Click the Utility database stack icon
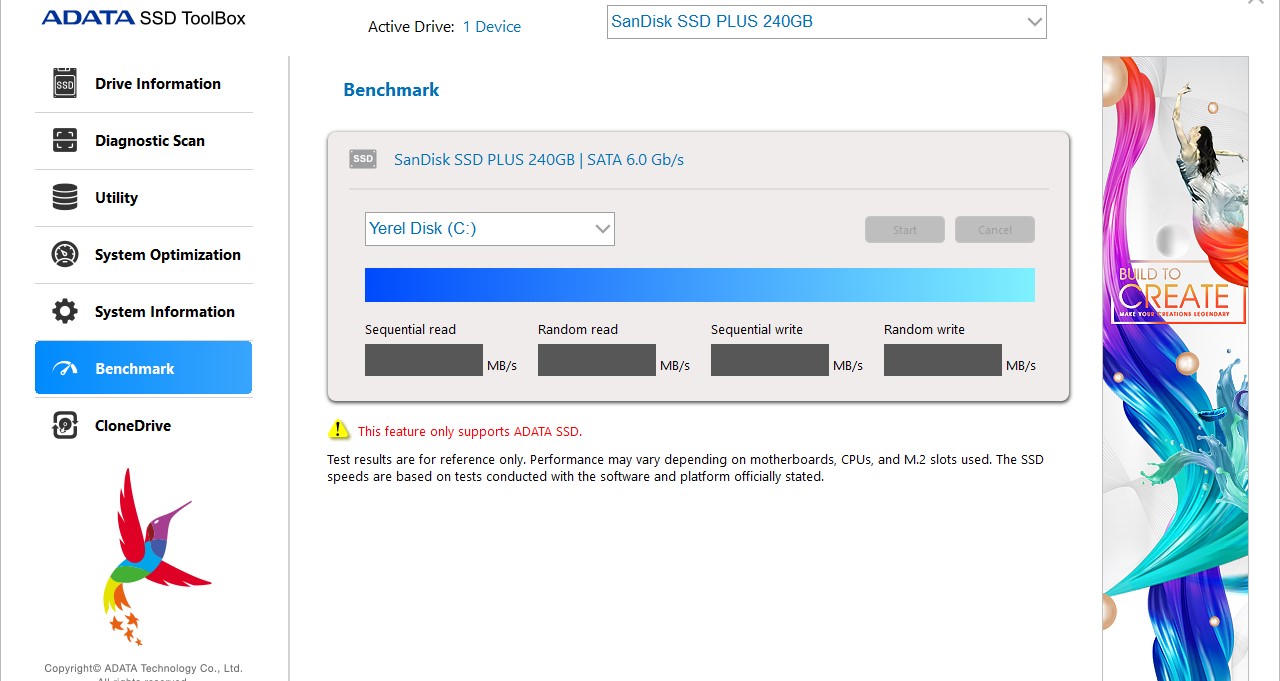1280x681 pixels. point(65,197)
